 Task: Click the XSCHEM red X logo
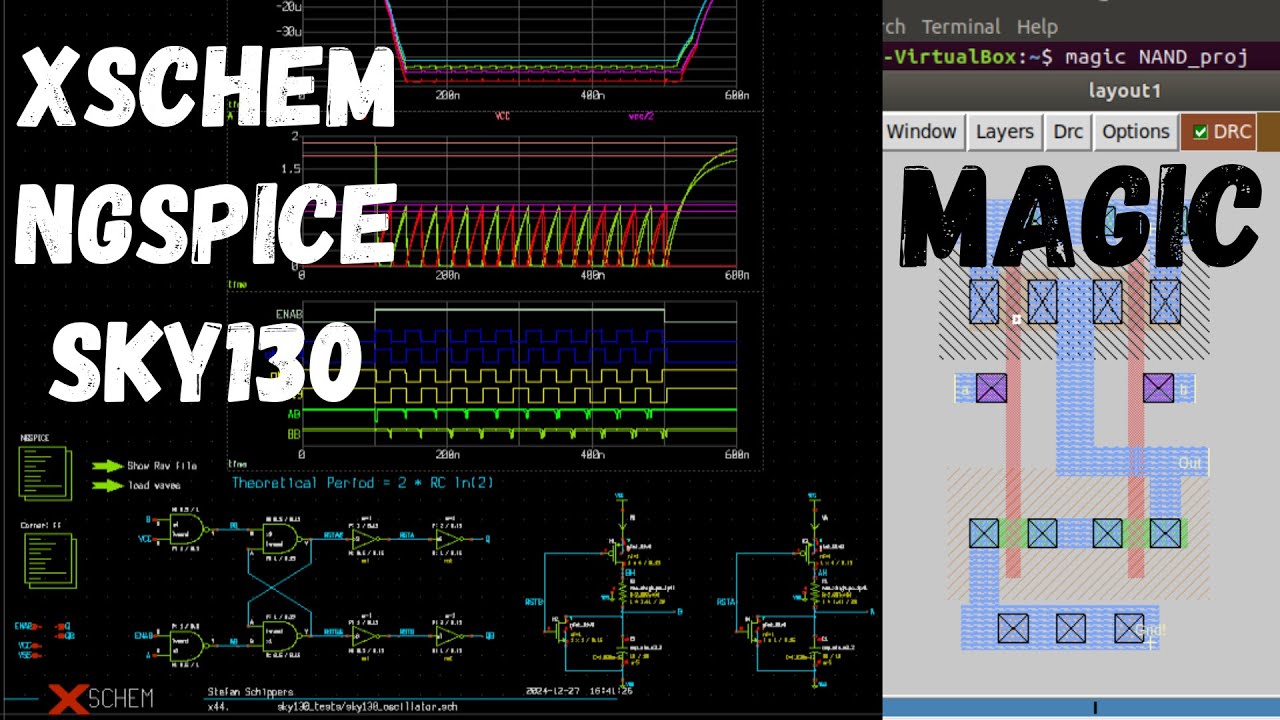click(x=67, y=699)
